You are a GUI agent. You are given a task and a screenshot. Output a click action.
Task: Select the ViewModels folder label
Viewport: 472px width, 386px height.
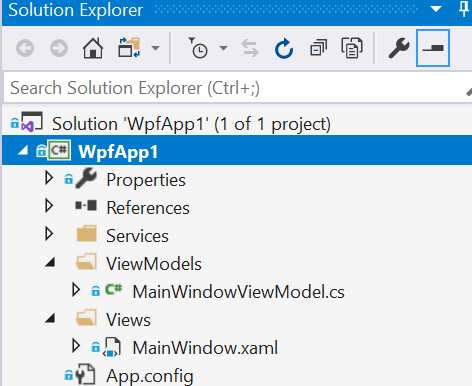click(154, 264)
